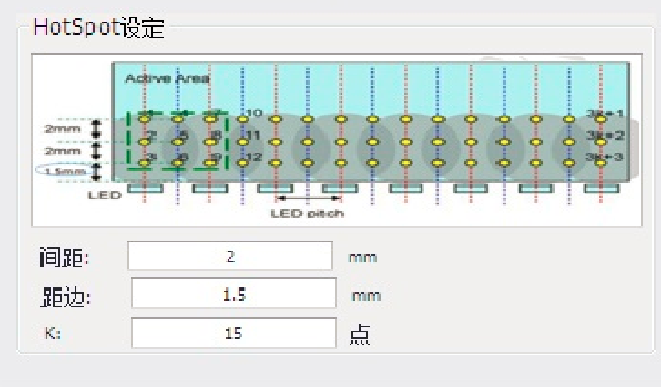Click the yellow measurement point labeled 11
The width and height of the screenshot is (662, 387).
click(x=242, y=142)
